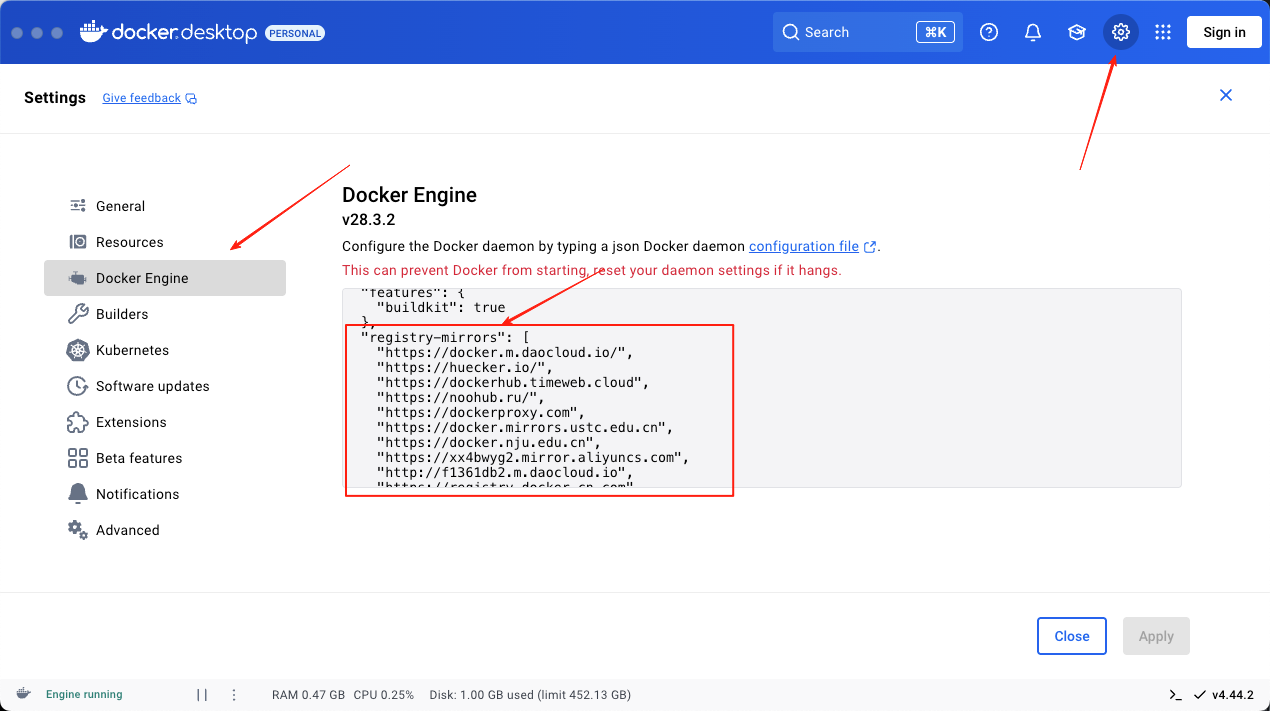Select the Notifications settings tab
Viewport: 1270px width, 711px height.
pos(165,494)
